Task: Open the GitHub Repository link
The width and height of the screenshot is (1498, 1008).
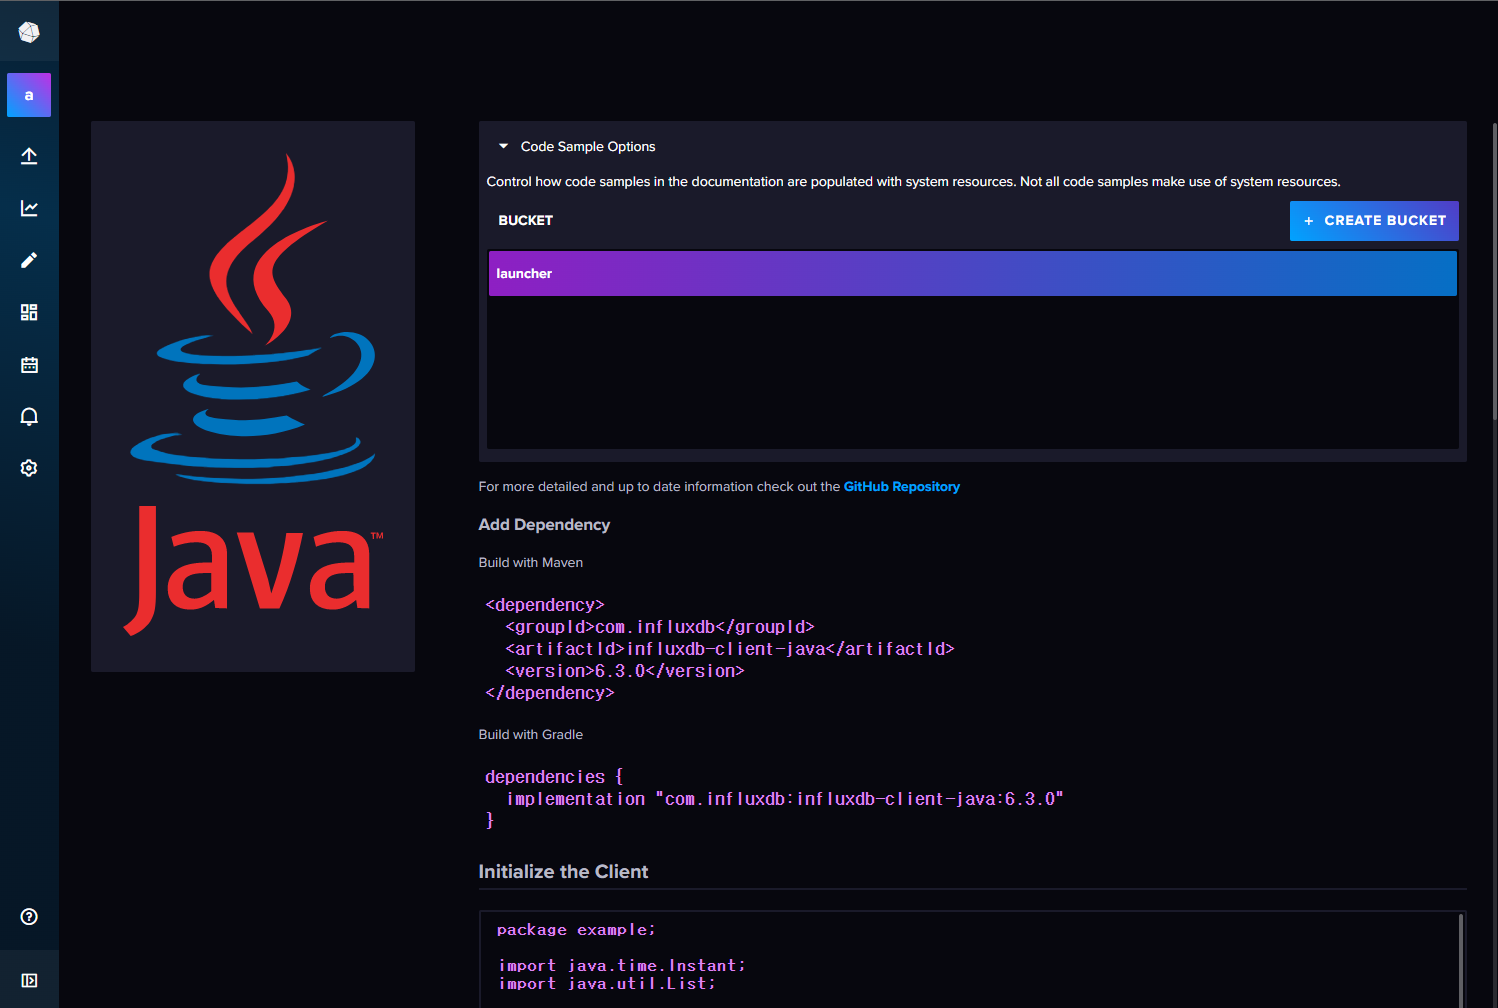Action: tap(902, 487)
